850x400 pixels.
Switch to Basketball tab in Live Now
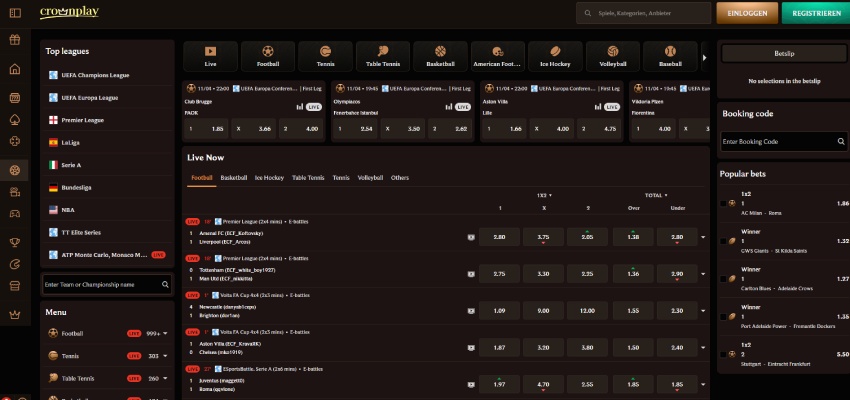point(234,178)
